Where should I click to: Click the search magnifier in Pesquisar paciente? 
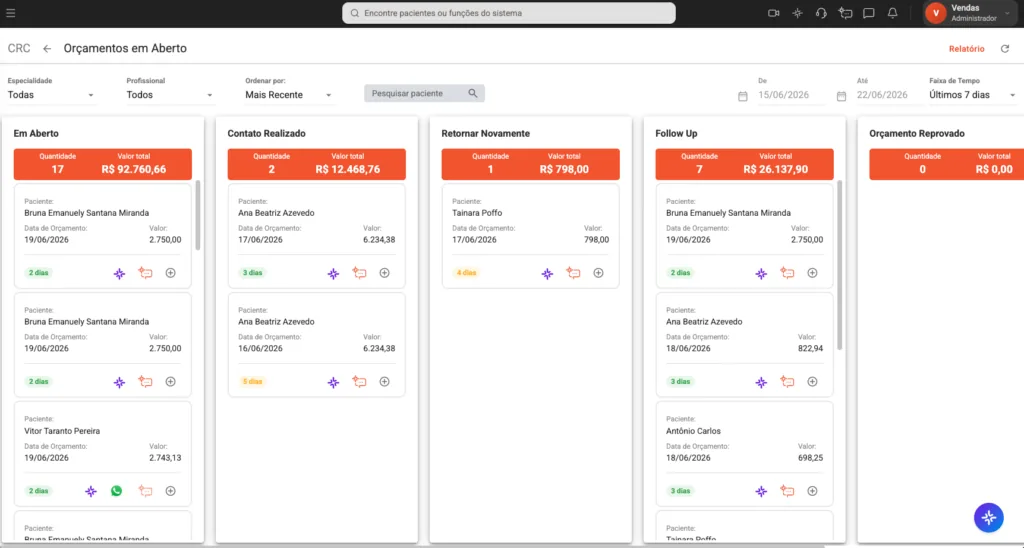[473, 93]
